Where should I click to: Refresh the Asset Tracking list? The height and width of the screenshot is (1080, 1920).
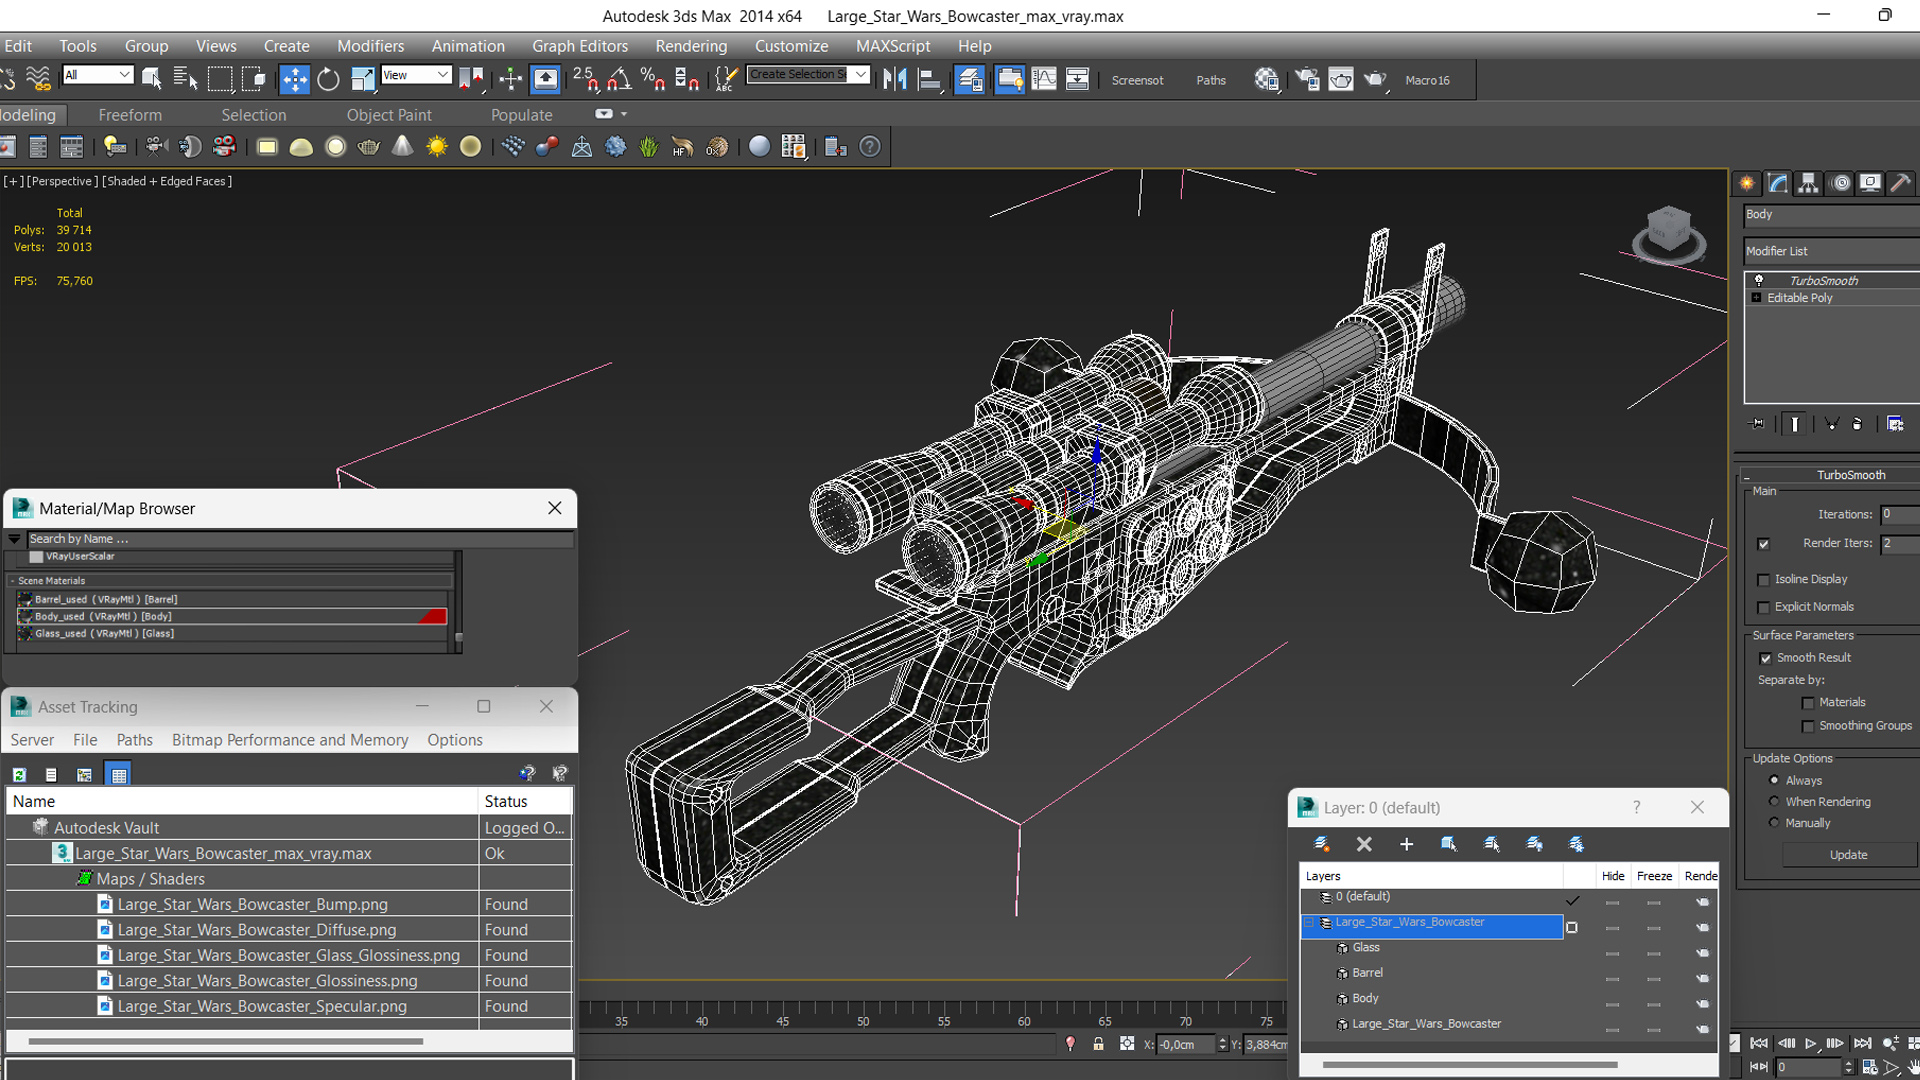(x=19, y=774)
